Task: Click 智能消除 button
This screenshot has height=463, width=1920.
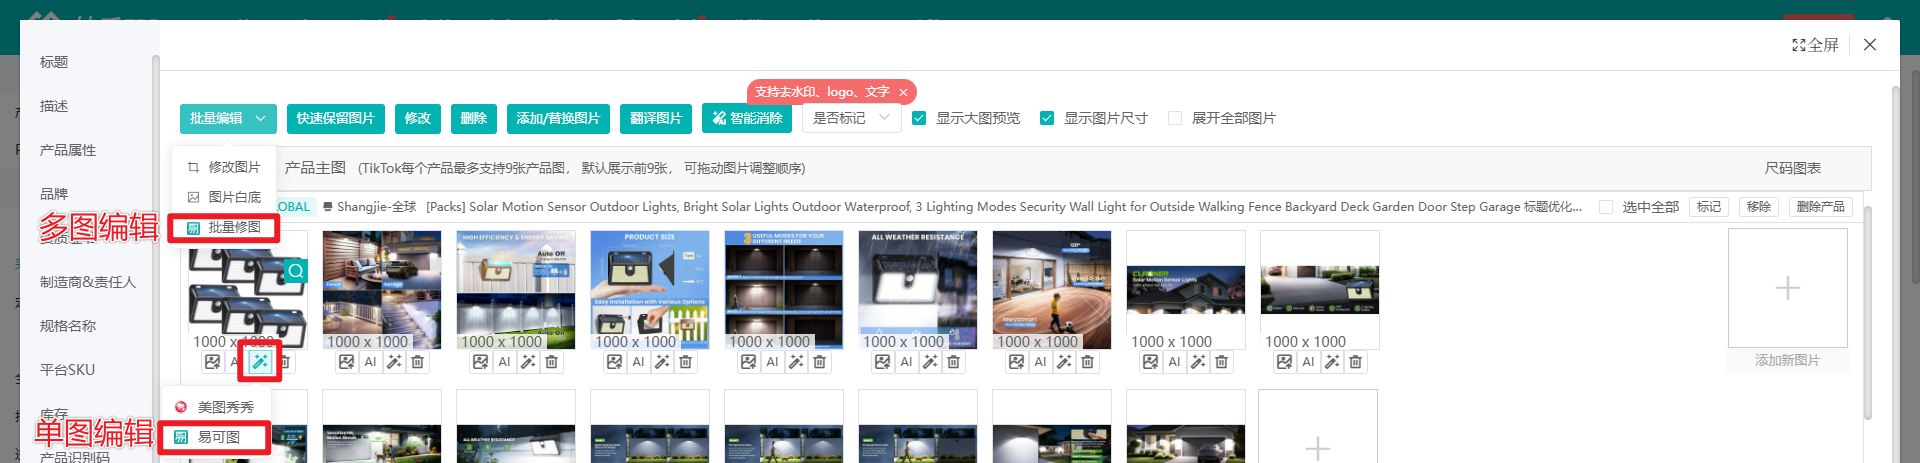Action: coord(747,118)
